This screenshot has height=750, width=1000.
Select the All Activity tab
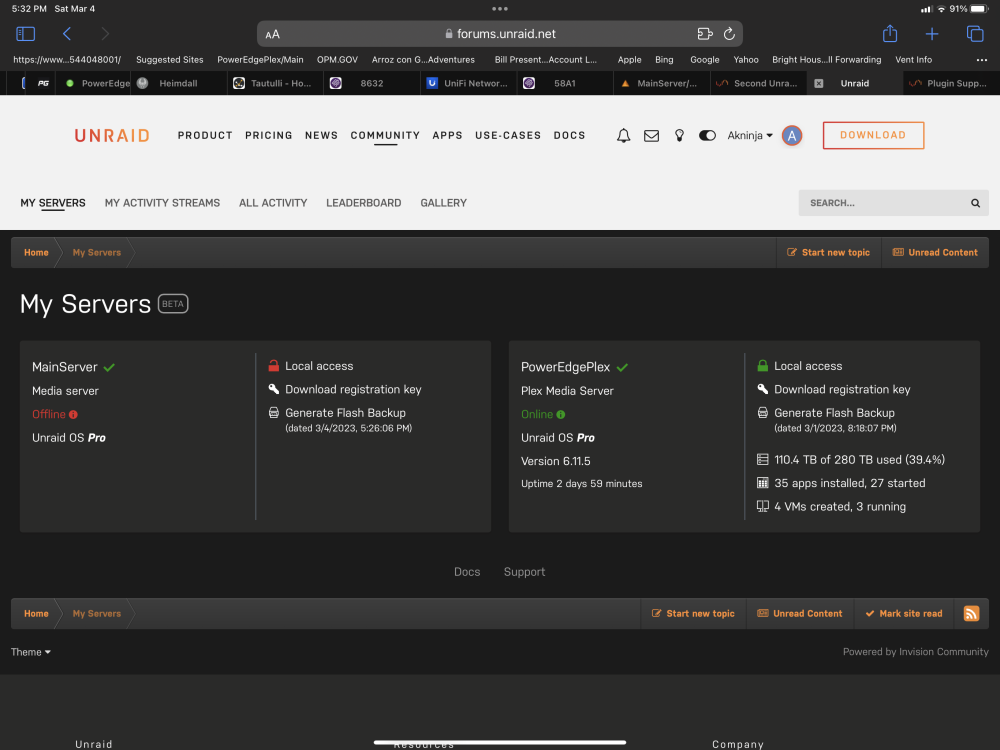click(273, 203)
